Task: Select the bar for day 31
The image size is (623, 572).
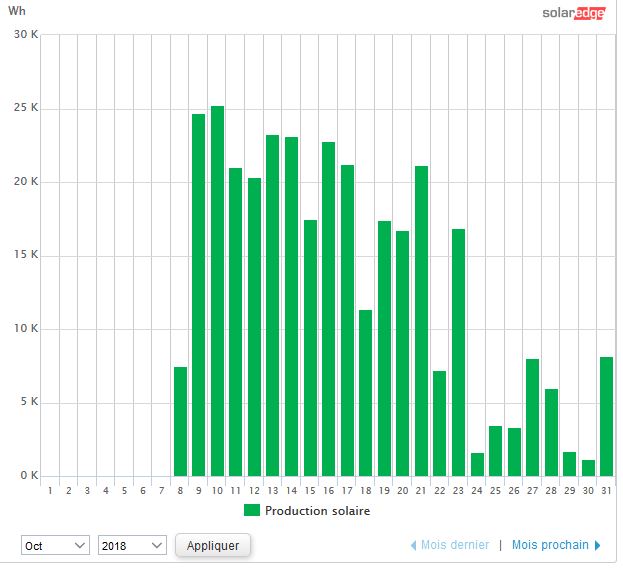Action: coord(606,416)
